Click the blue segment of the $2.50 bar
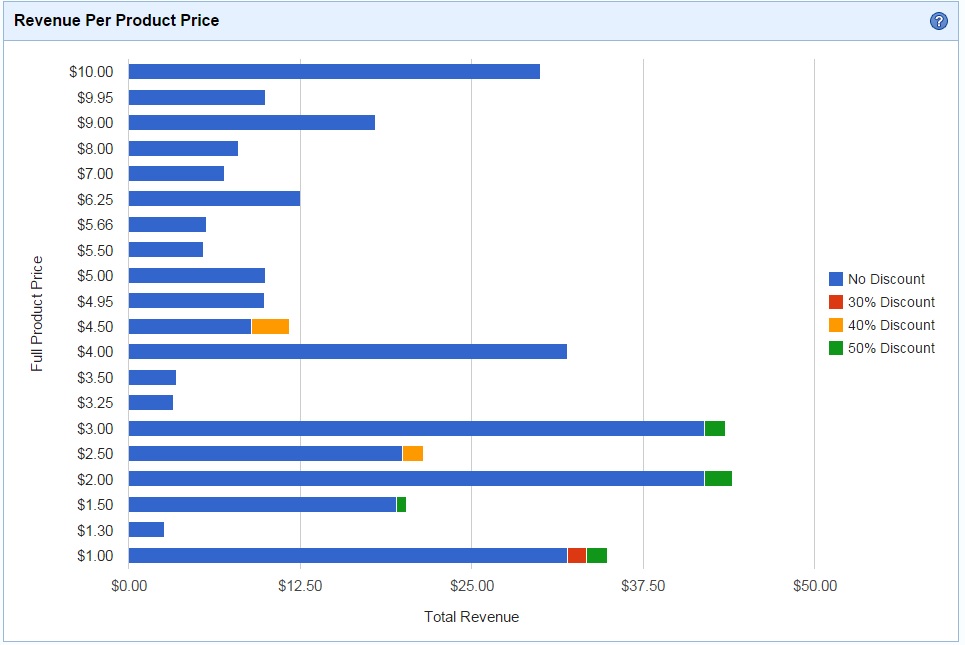The image size is (965, 645). click(265, 454)
